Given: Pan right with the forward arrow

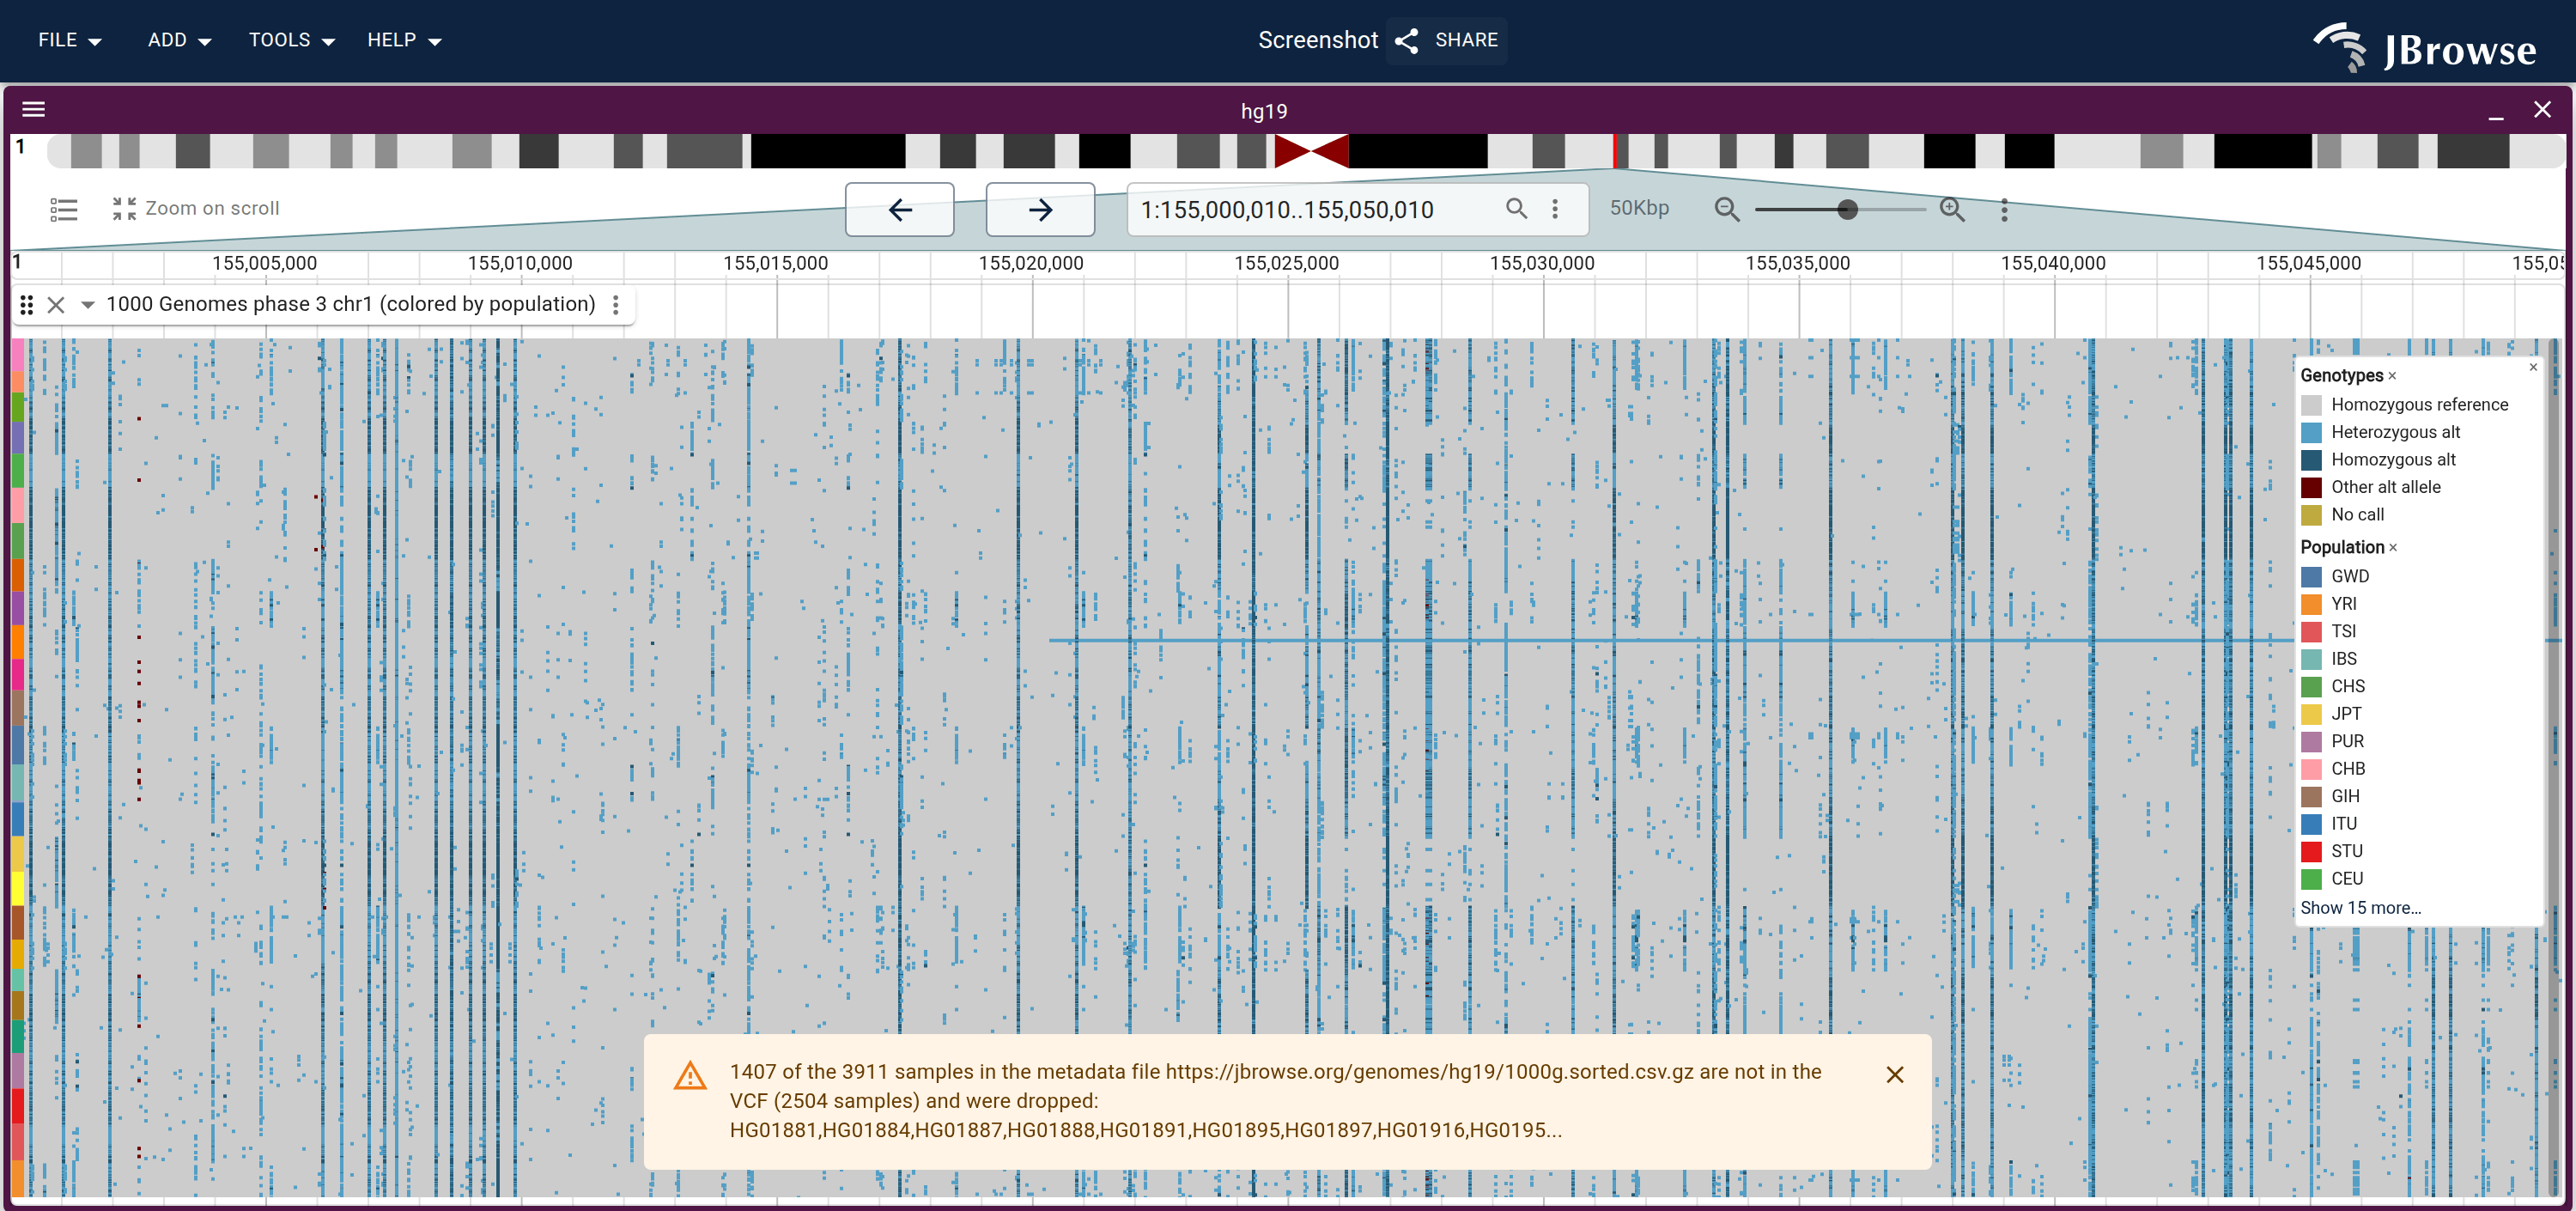Looking at the screenshot, I should [1040, 210].
